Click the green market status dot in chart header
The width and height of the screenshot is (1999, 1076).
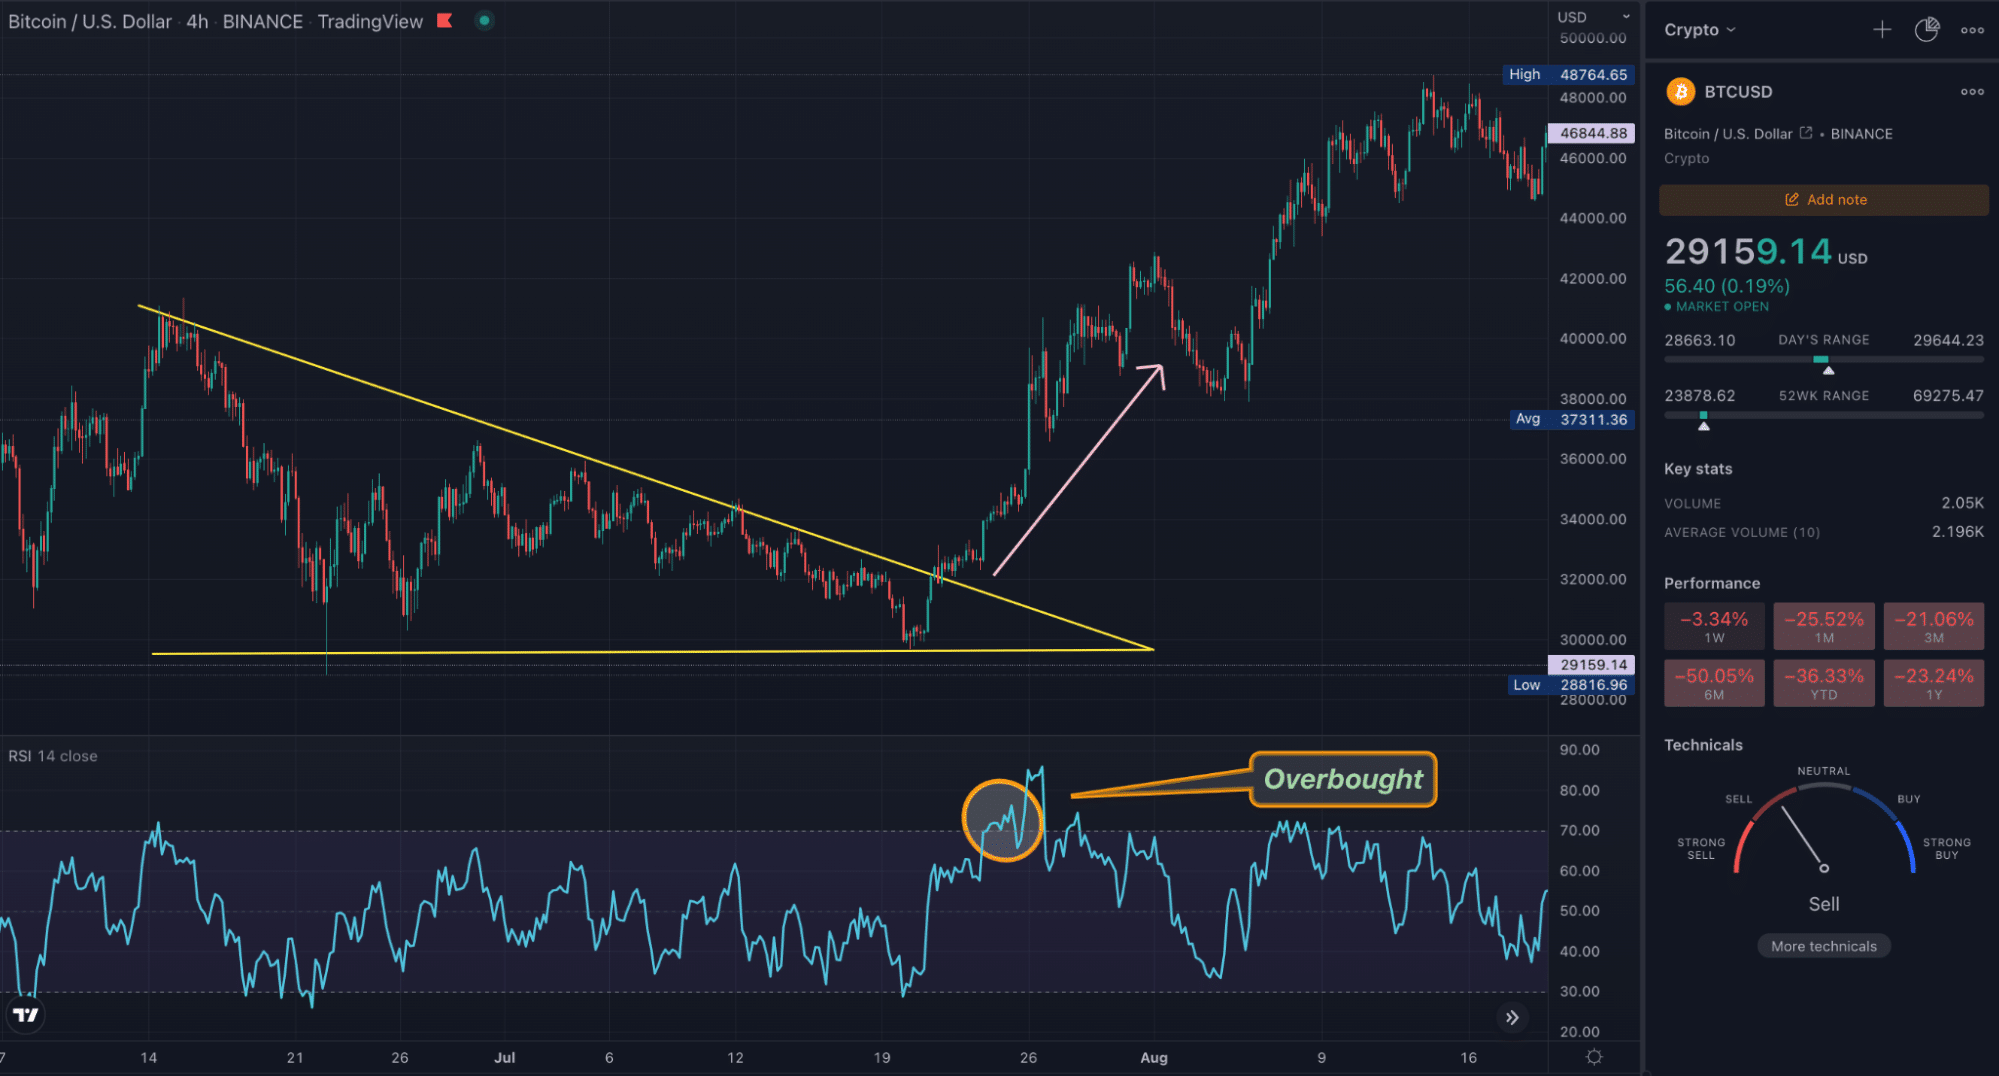pyautogui.click(x=484, y=21)
